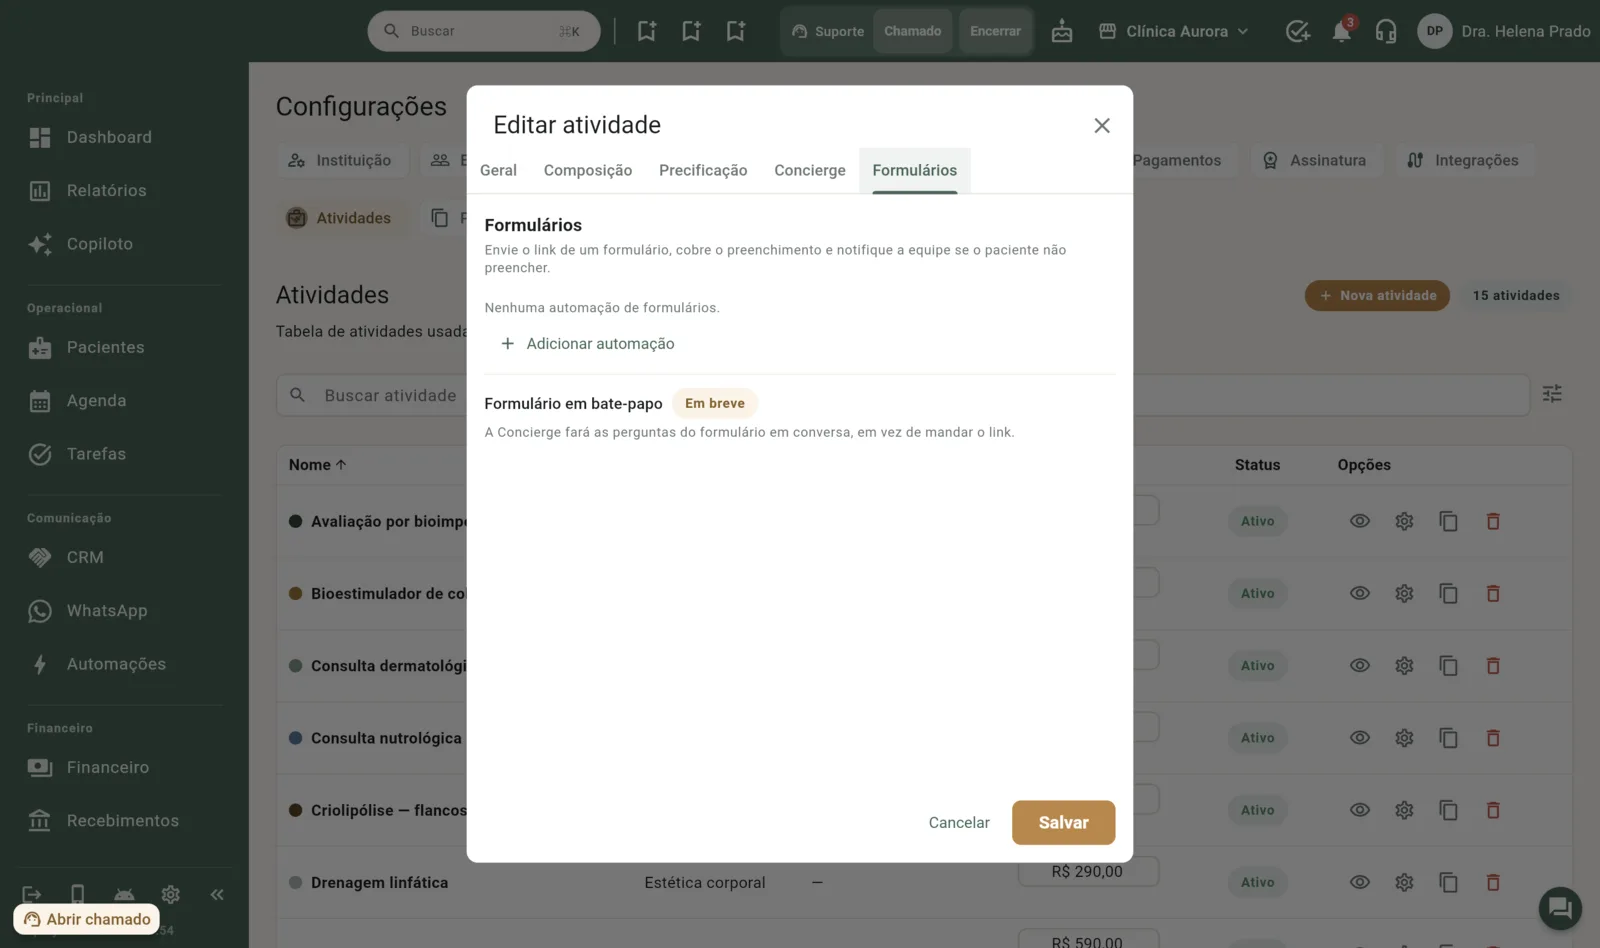Click the settings gear at sidebar bottom
The height and width of the screenshot is (948, 1600).
click(171, 894)
